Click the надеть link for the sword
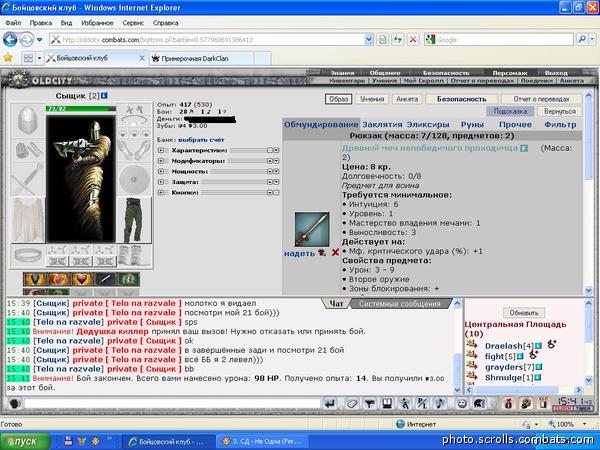600x450 pixels. 299,253
